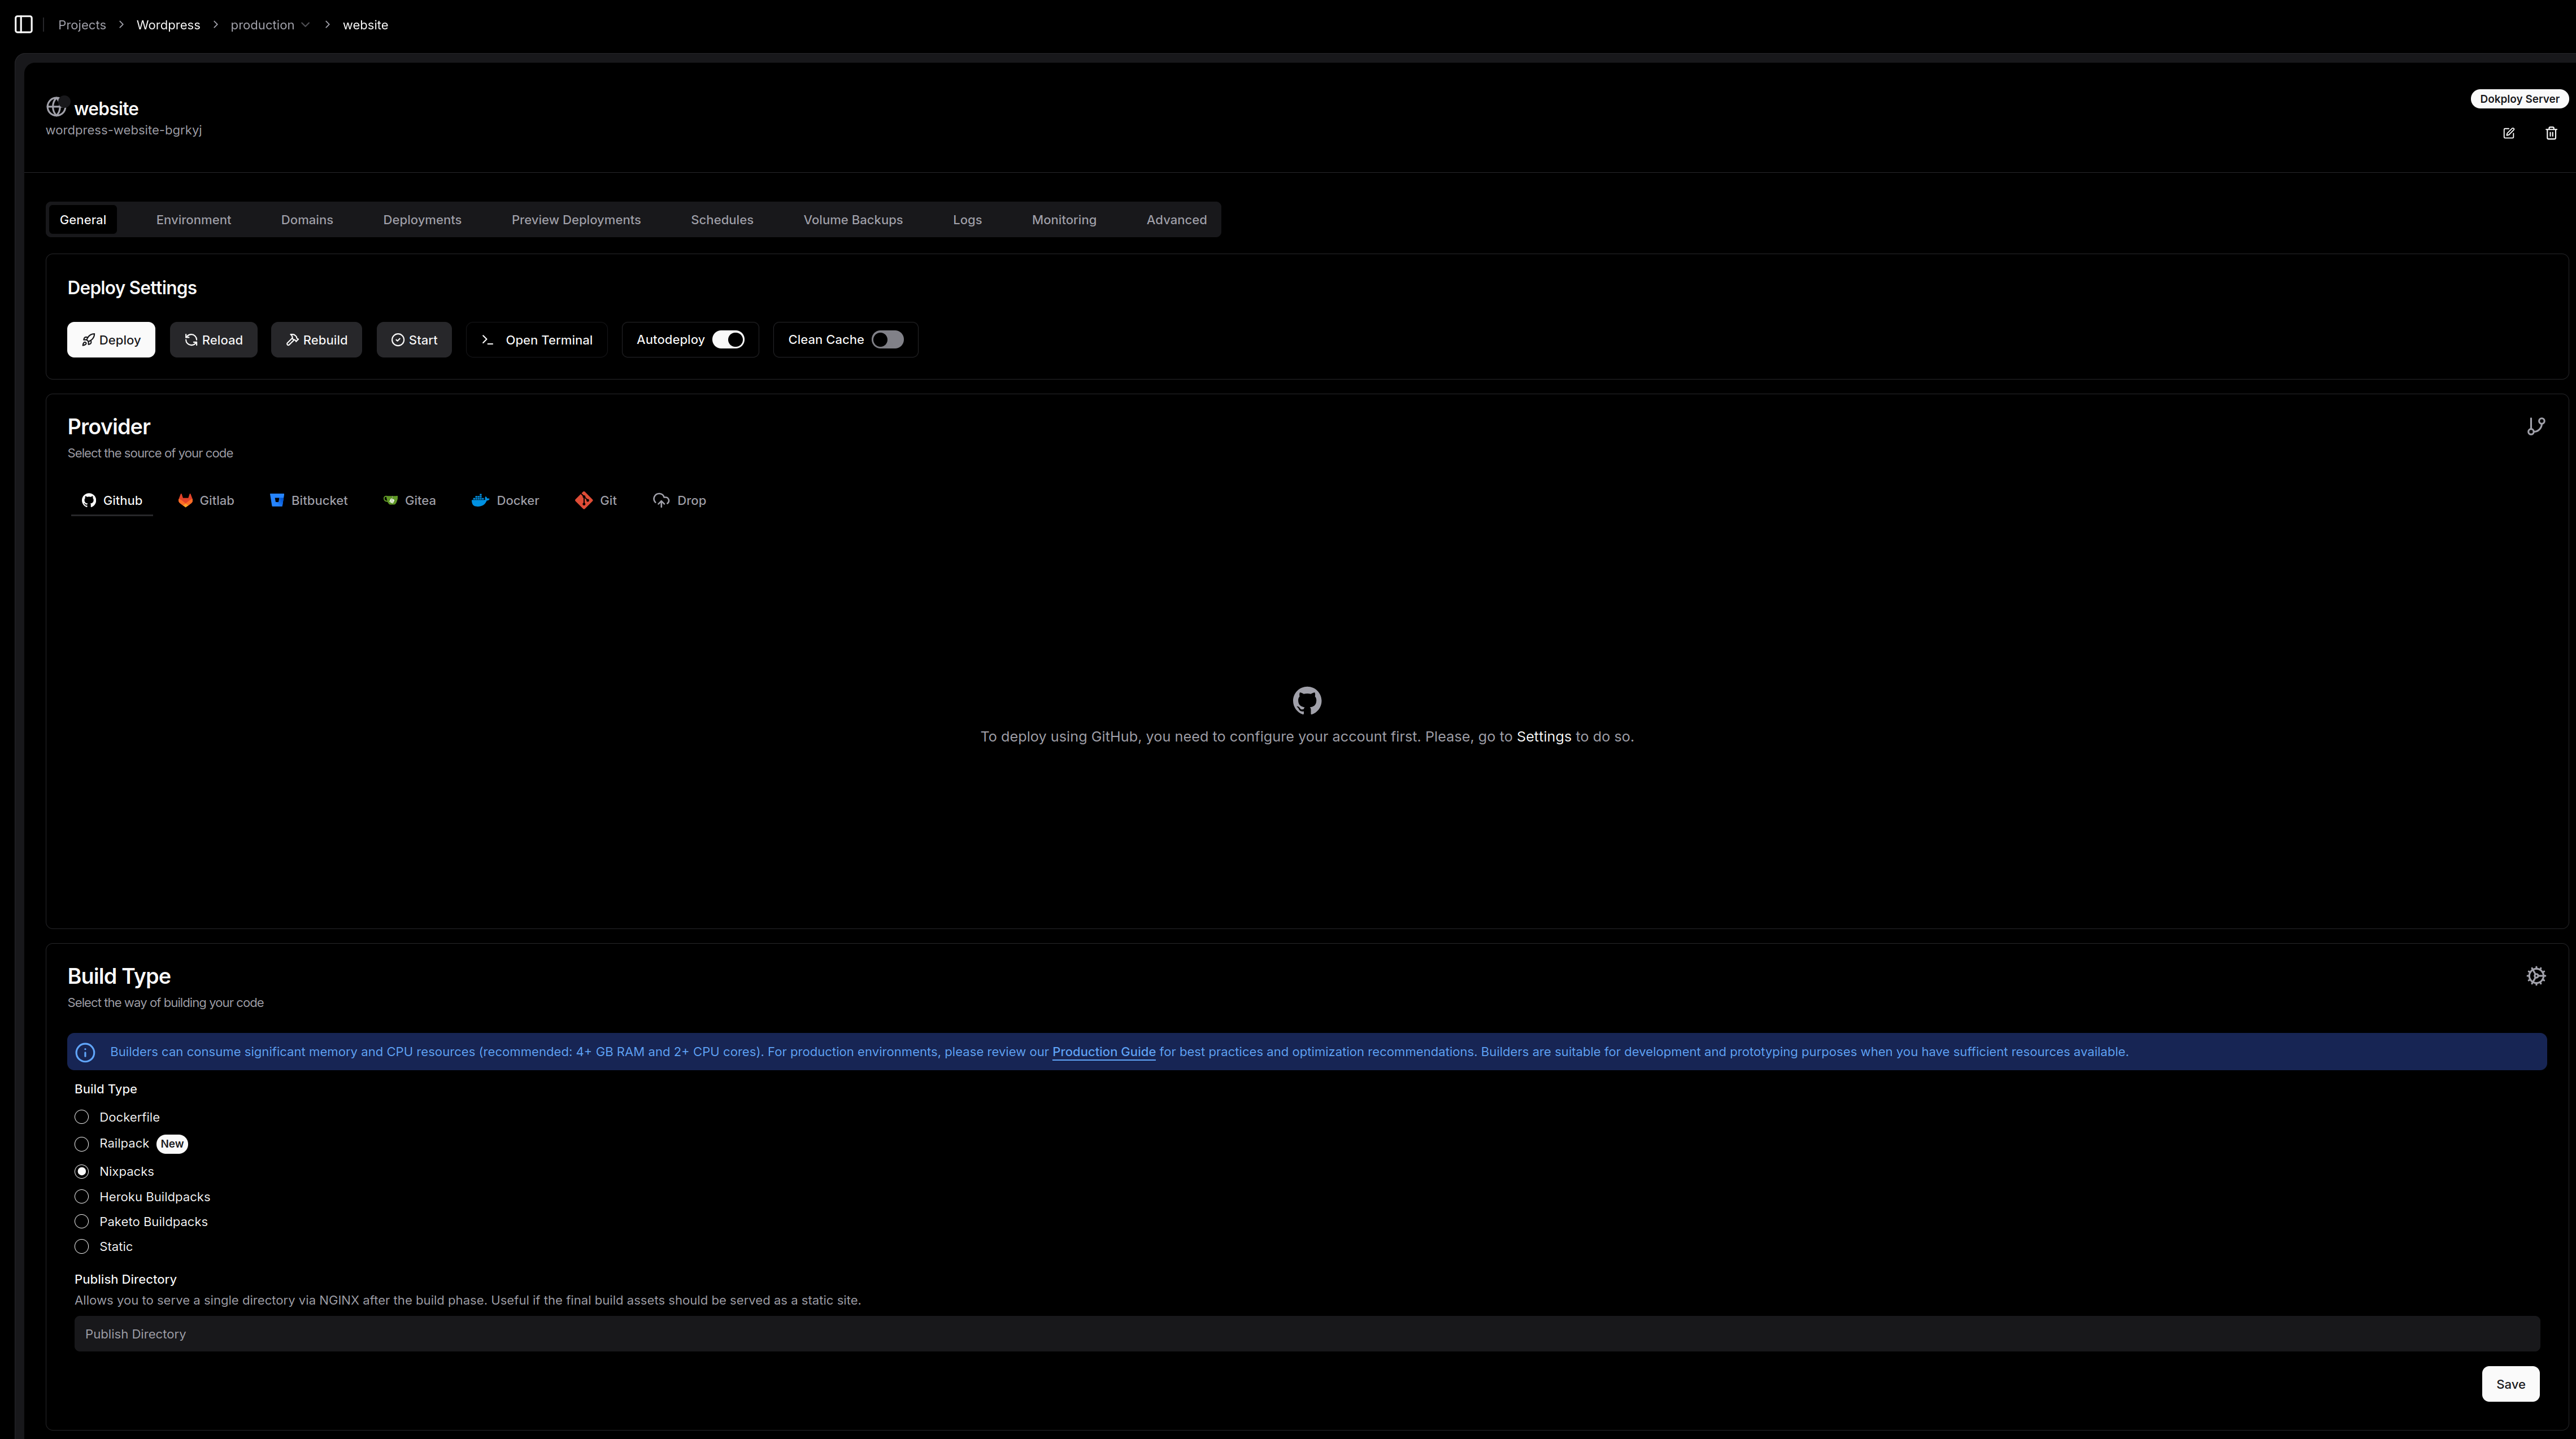Open the Production Guide link
Viewport: 2576px width, 1439px height.
coord(1103,1052)
